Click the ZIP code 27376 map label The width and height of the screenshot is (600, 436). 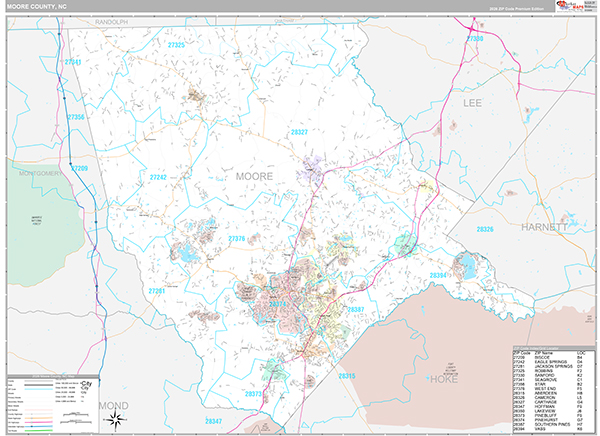[237, 238]
